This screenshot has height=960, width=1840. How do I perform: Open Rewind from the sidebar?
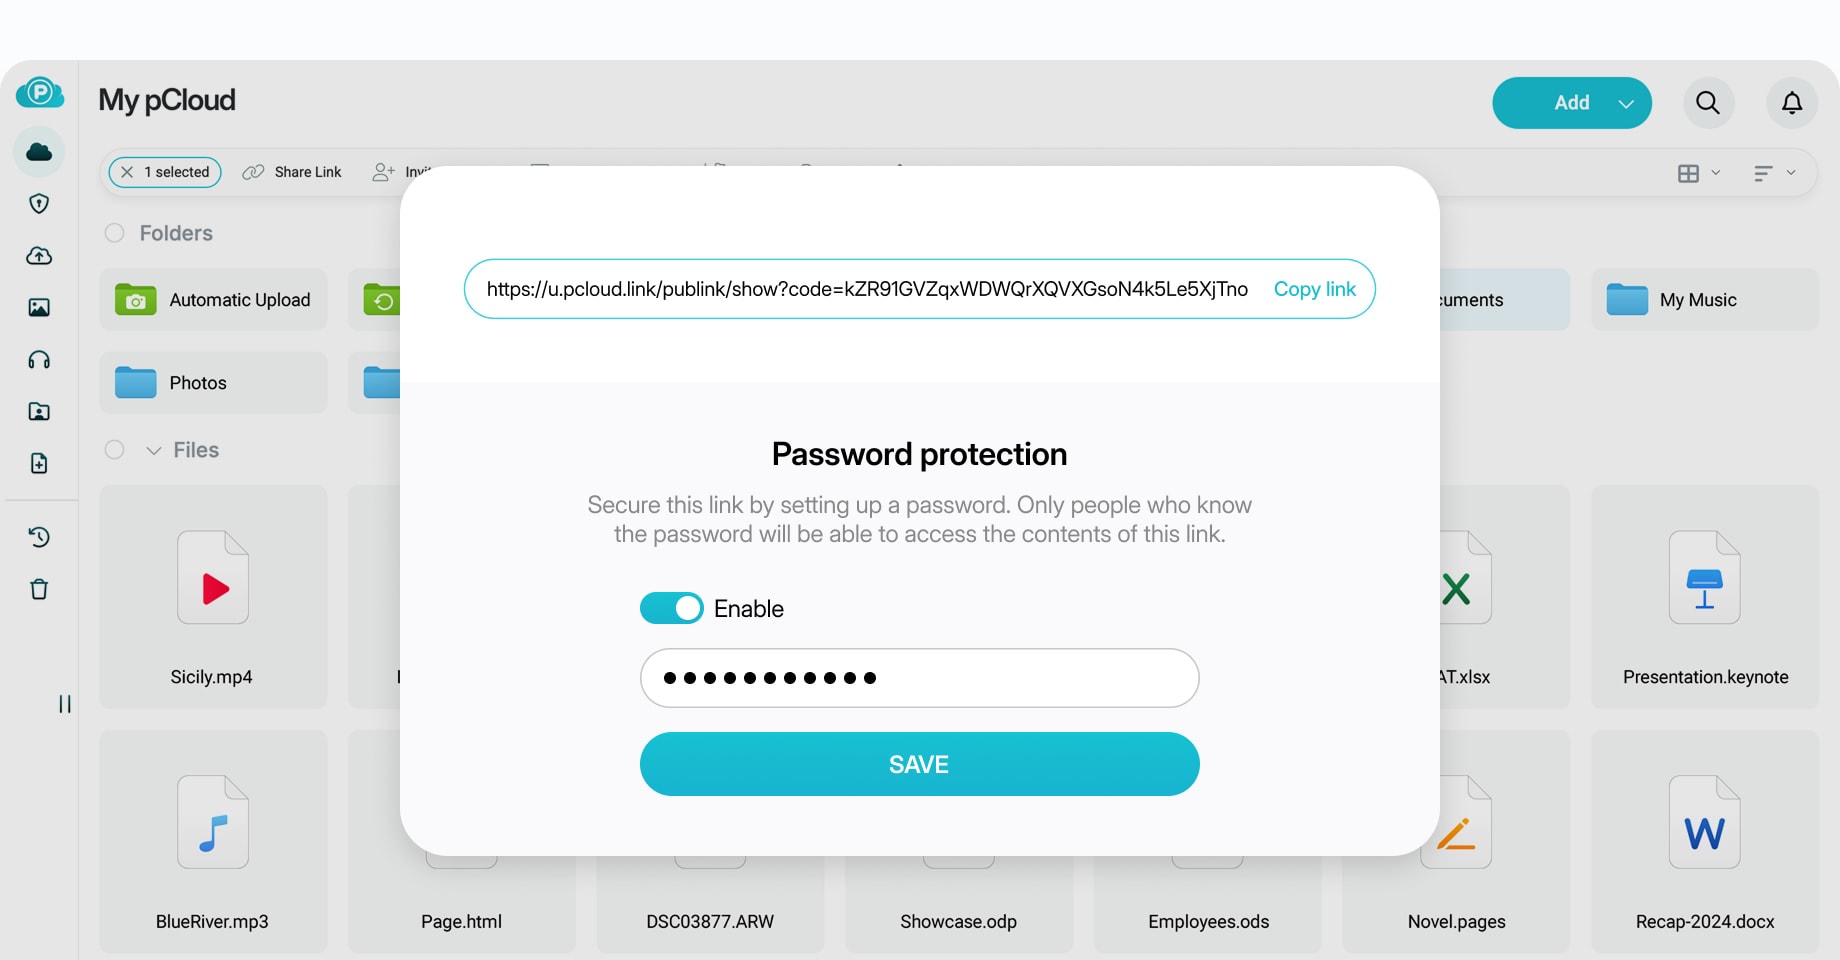click(x=40, y=537)
